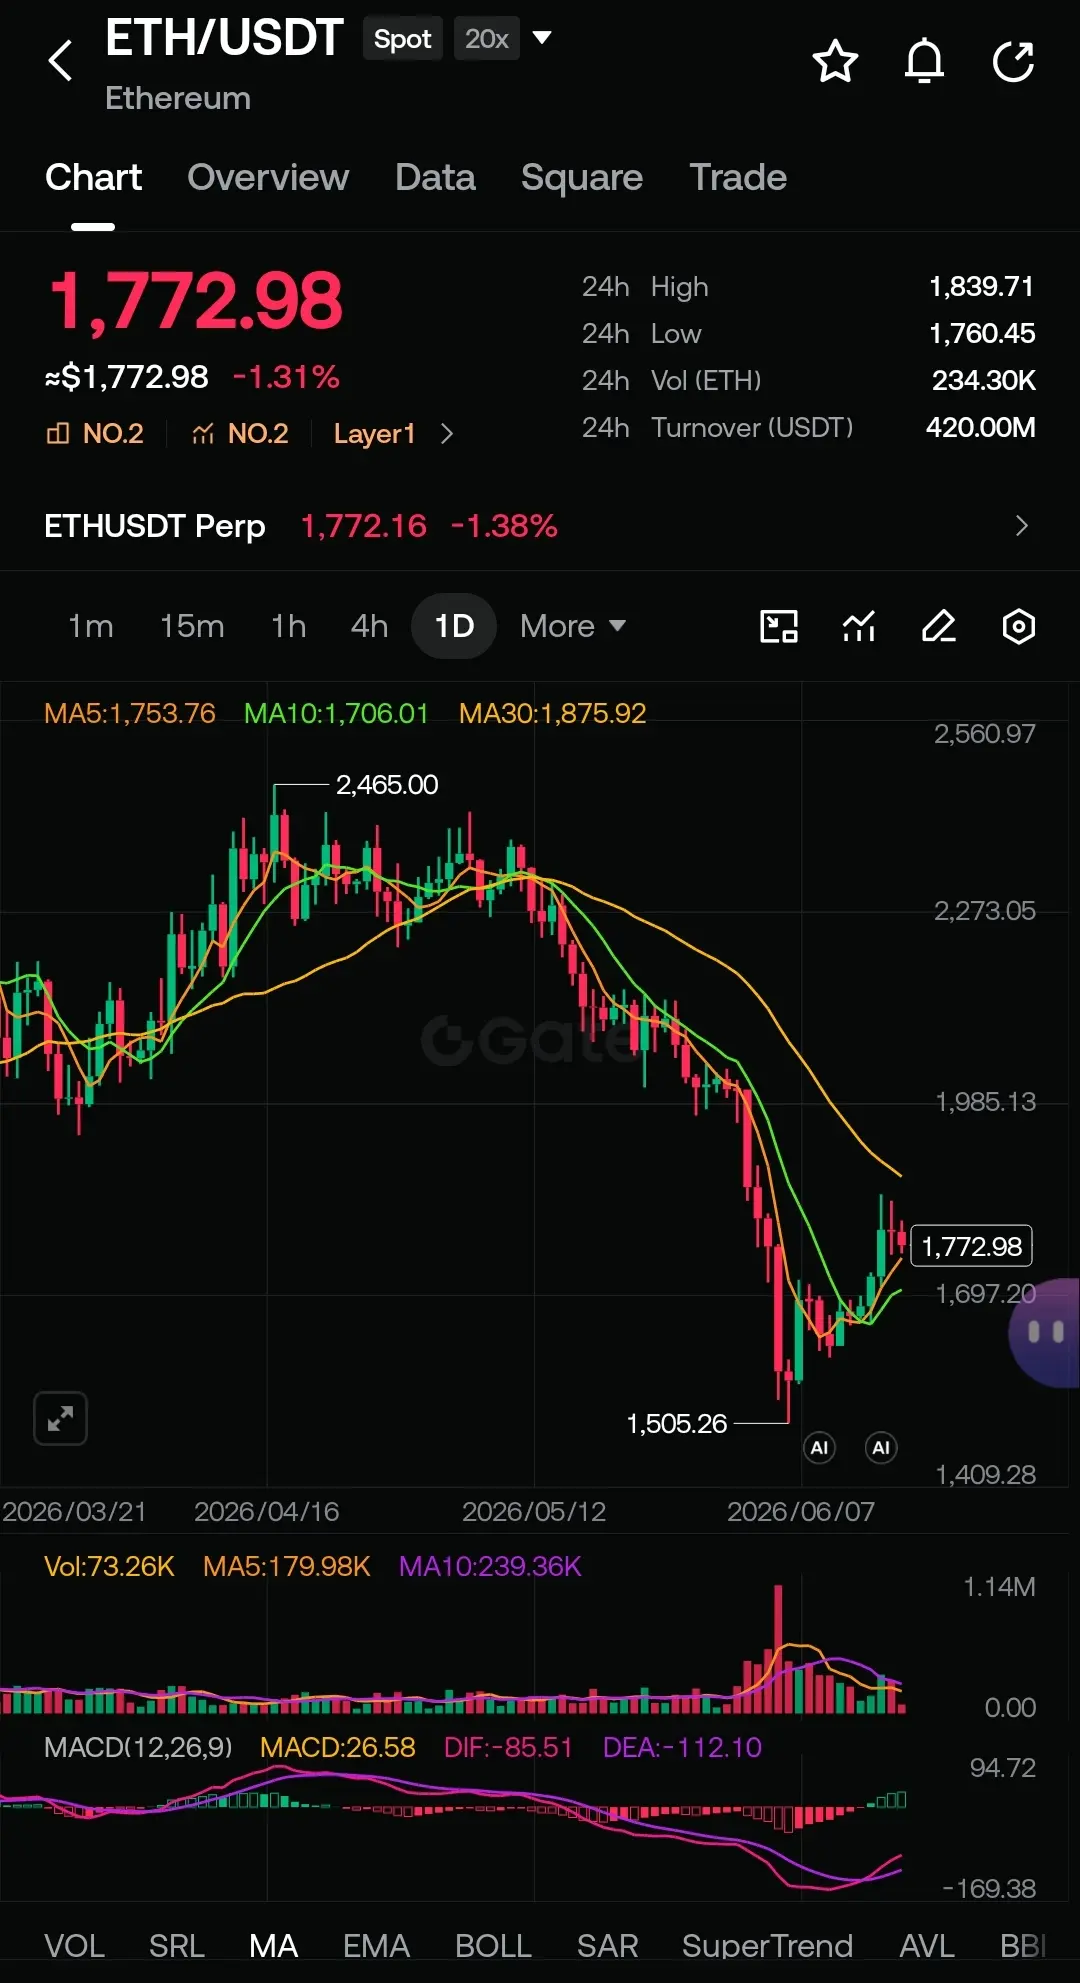Tap the DIF:-85.51 value

tap(508, 1747)
